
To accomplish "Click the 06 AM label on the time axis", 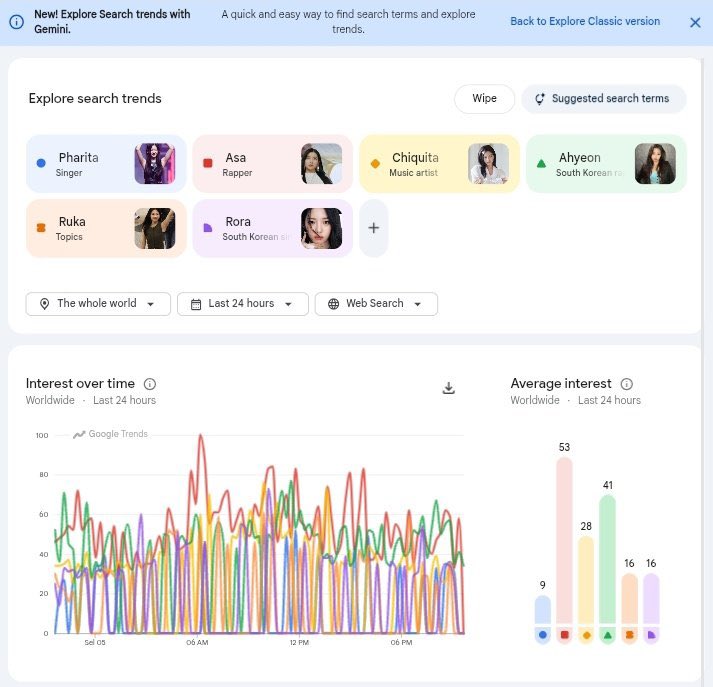I will (x=197, y=642).
